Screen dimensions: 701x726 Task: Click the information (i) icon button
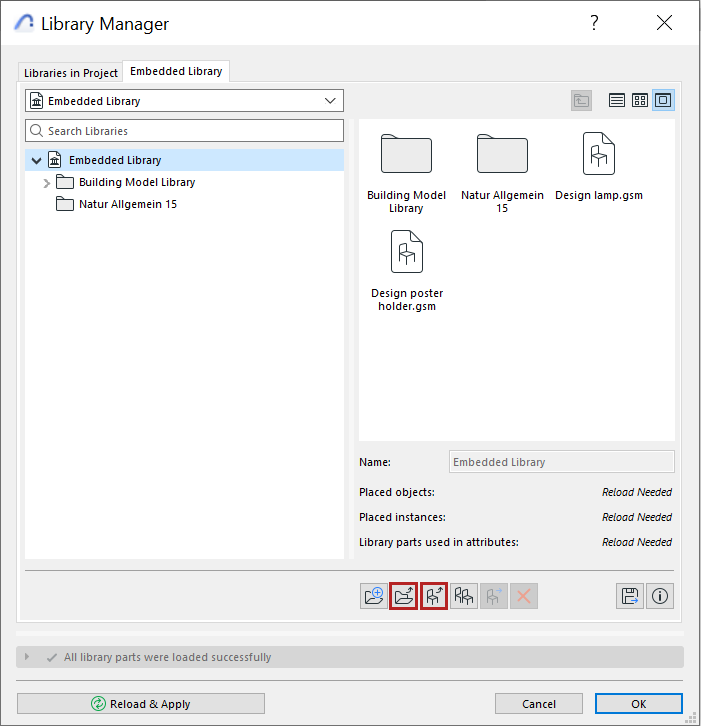660,596
